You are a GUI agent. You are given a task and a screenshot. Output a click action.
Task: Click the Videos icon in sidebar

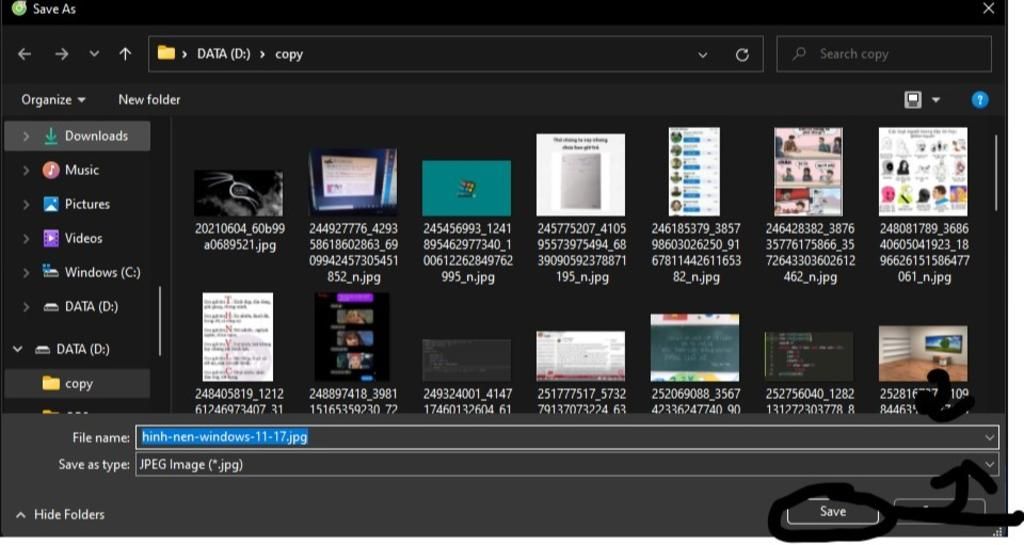[x=50, y=238]
